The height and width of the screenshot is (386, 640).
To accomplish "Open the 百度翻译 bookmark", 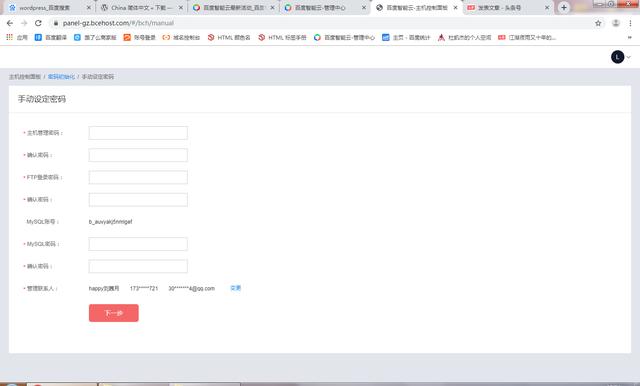I will click(x=51, y=38).
